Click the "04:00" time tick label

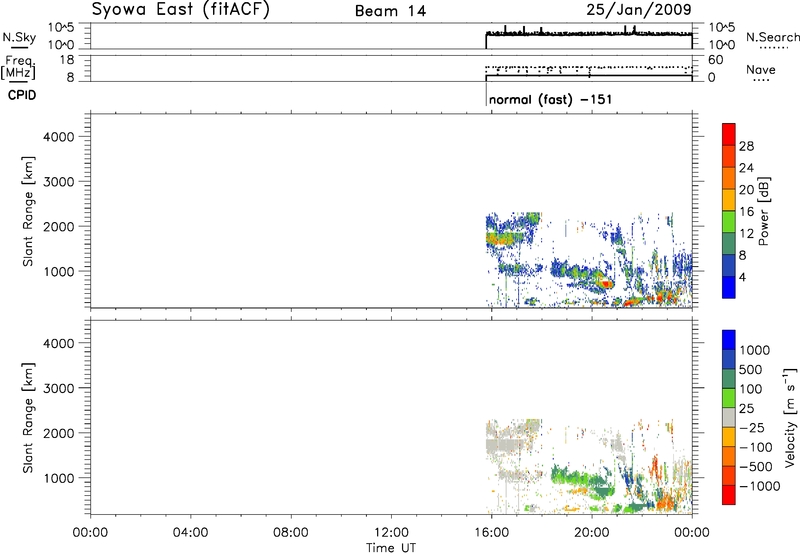tap(190, 533)
